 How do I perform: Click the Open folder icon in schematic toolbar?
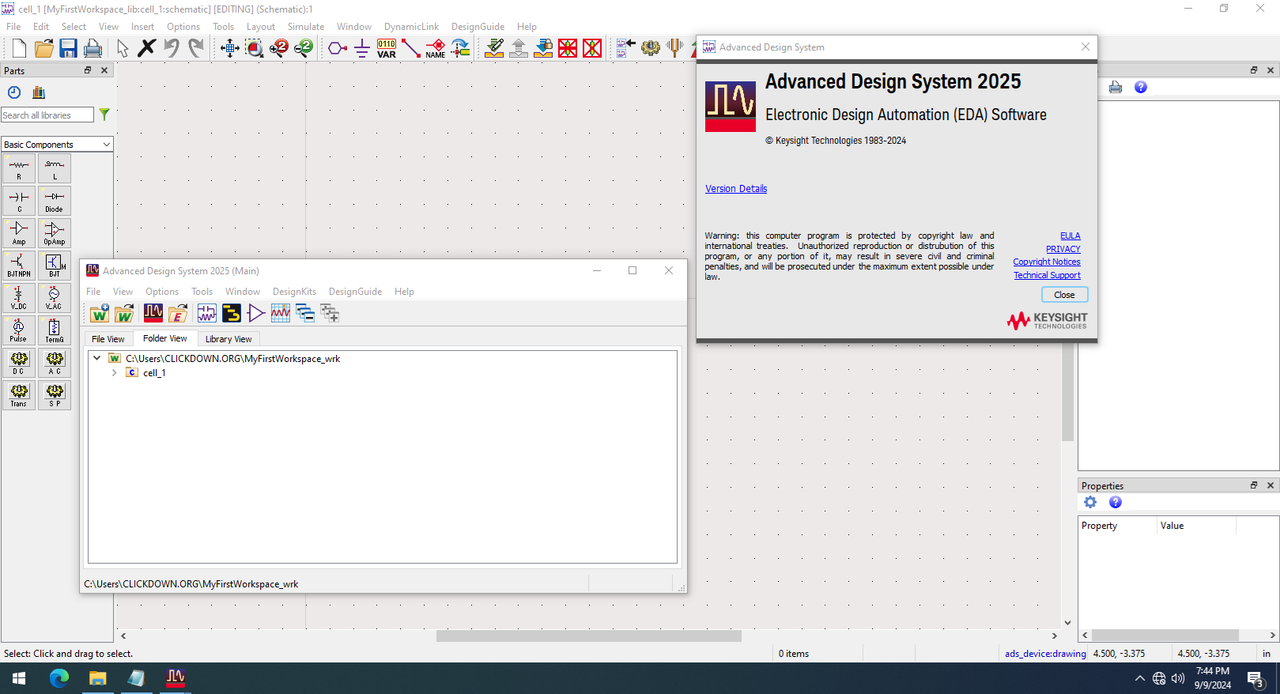tap(44, 48)
